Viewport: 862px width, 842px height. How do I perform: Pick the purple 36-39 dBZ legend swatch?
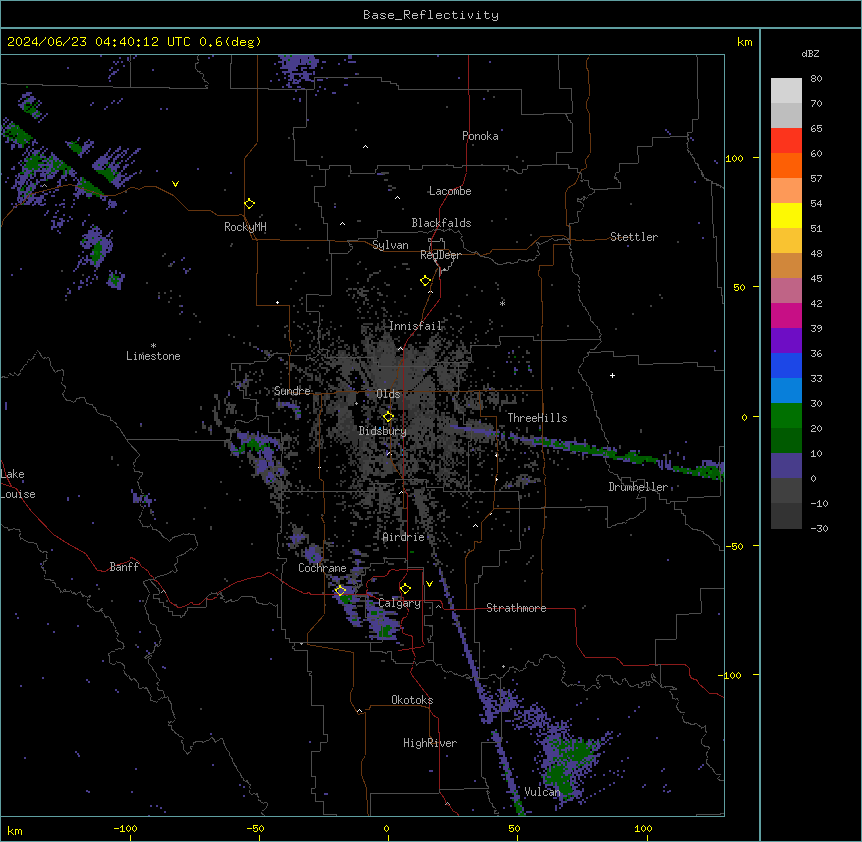coord(786,340)
